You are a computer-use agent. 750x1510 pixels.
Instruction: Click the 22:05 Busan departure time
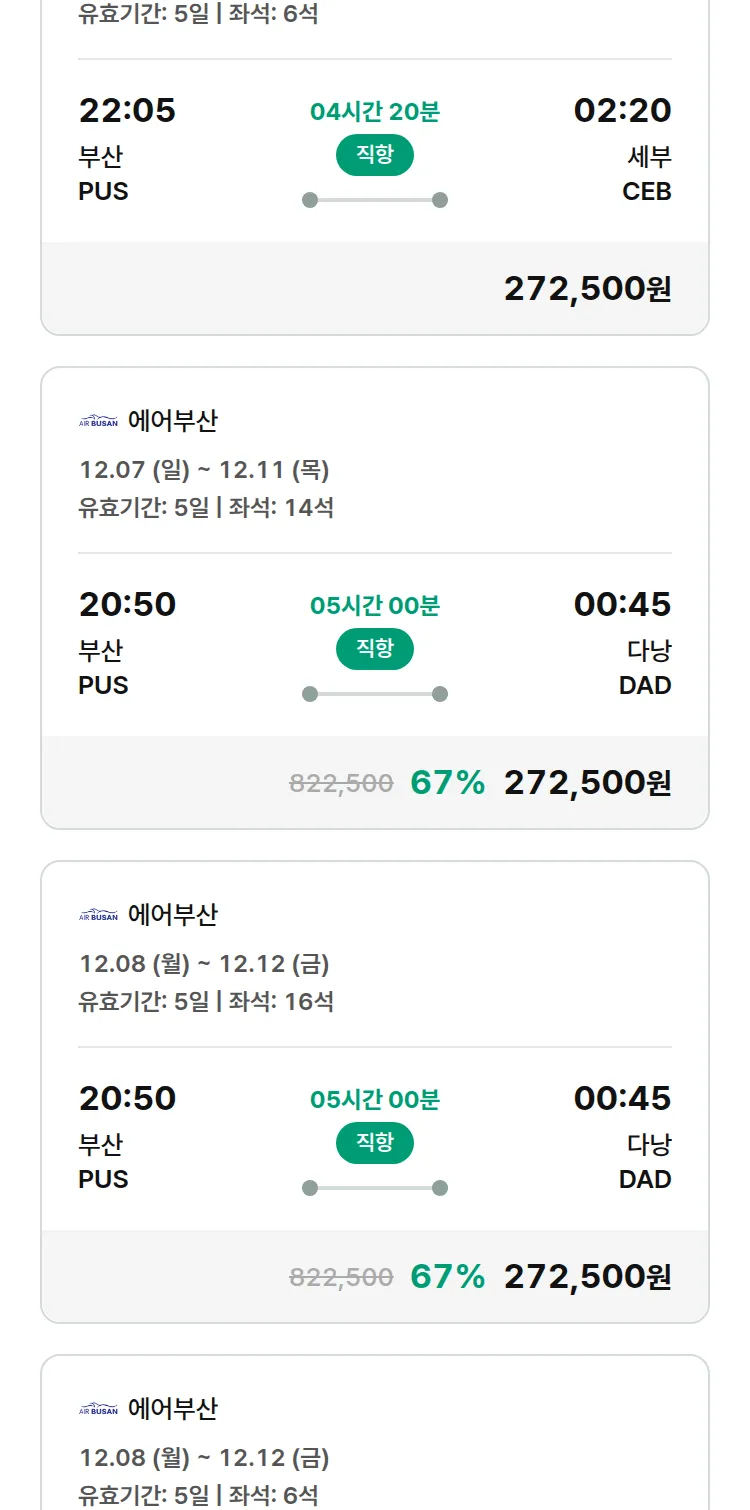(127, 111)
